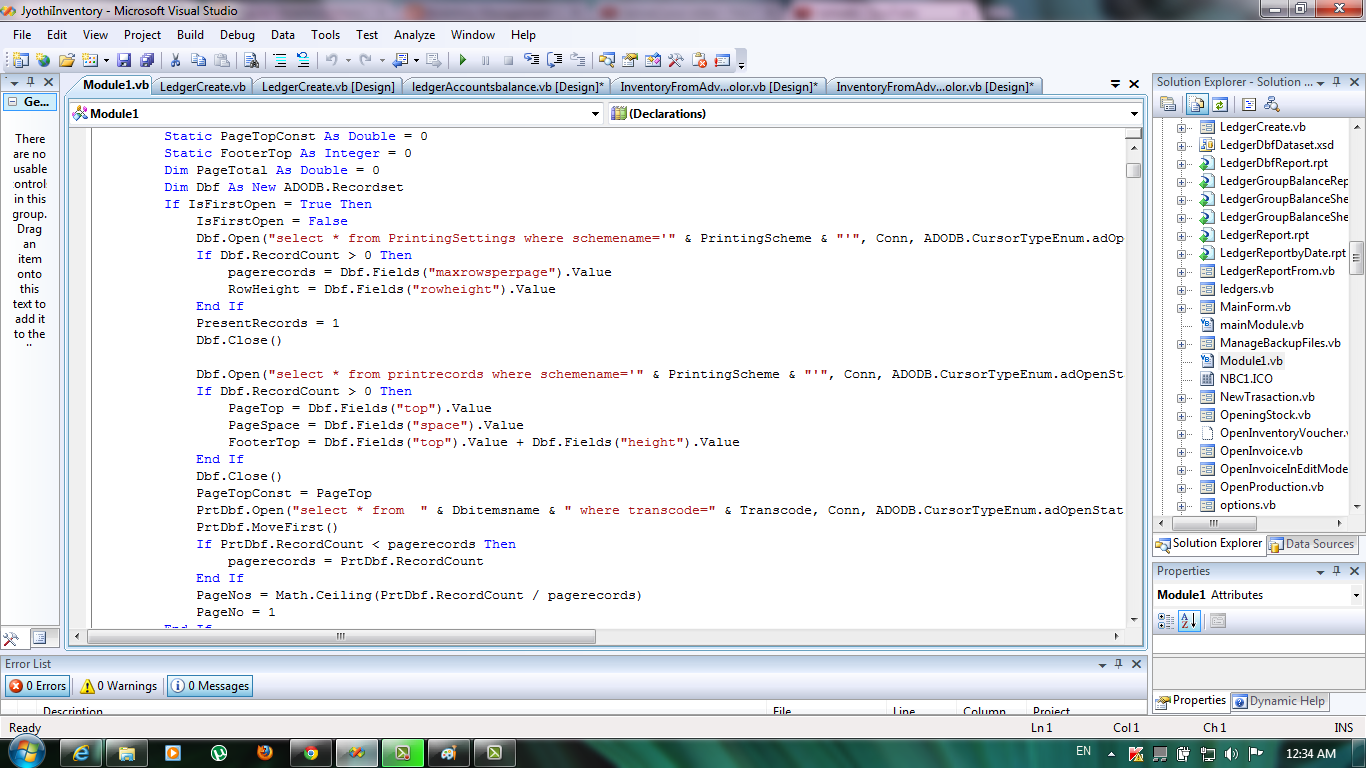Select the Cut icon on the toolbar
The image size is (1366, 768).
point(178,60)
